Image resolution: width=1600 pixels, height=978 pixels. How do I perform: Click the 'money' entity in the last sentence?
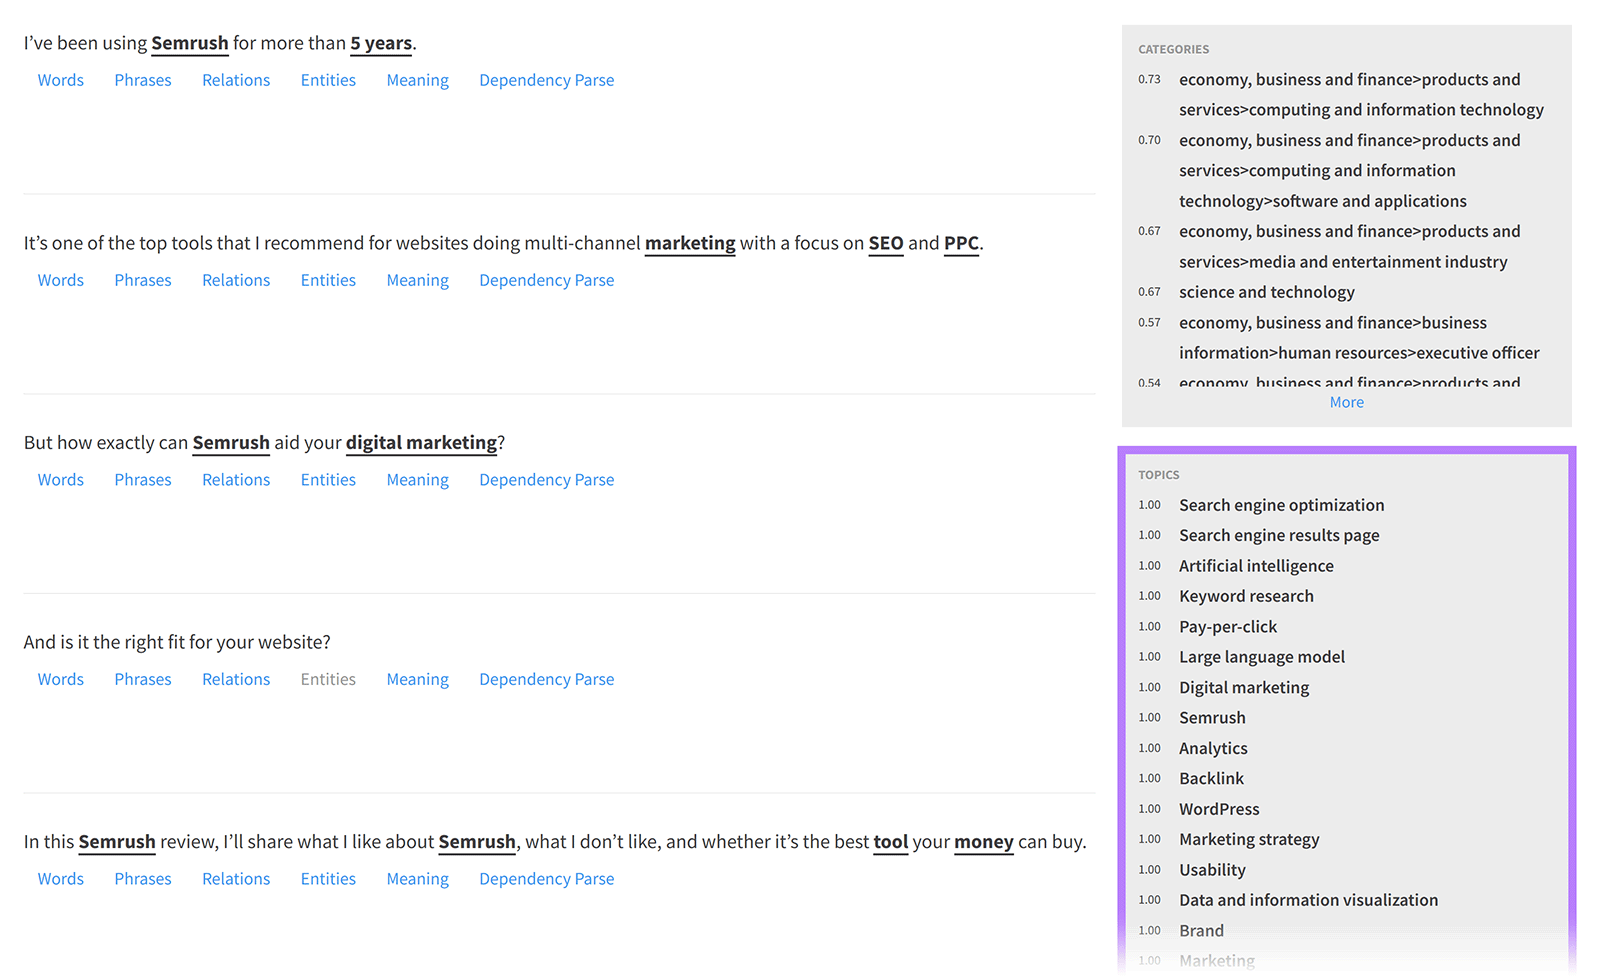pyautogui.click(x=983, y=842)
